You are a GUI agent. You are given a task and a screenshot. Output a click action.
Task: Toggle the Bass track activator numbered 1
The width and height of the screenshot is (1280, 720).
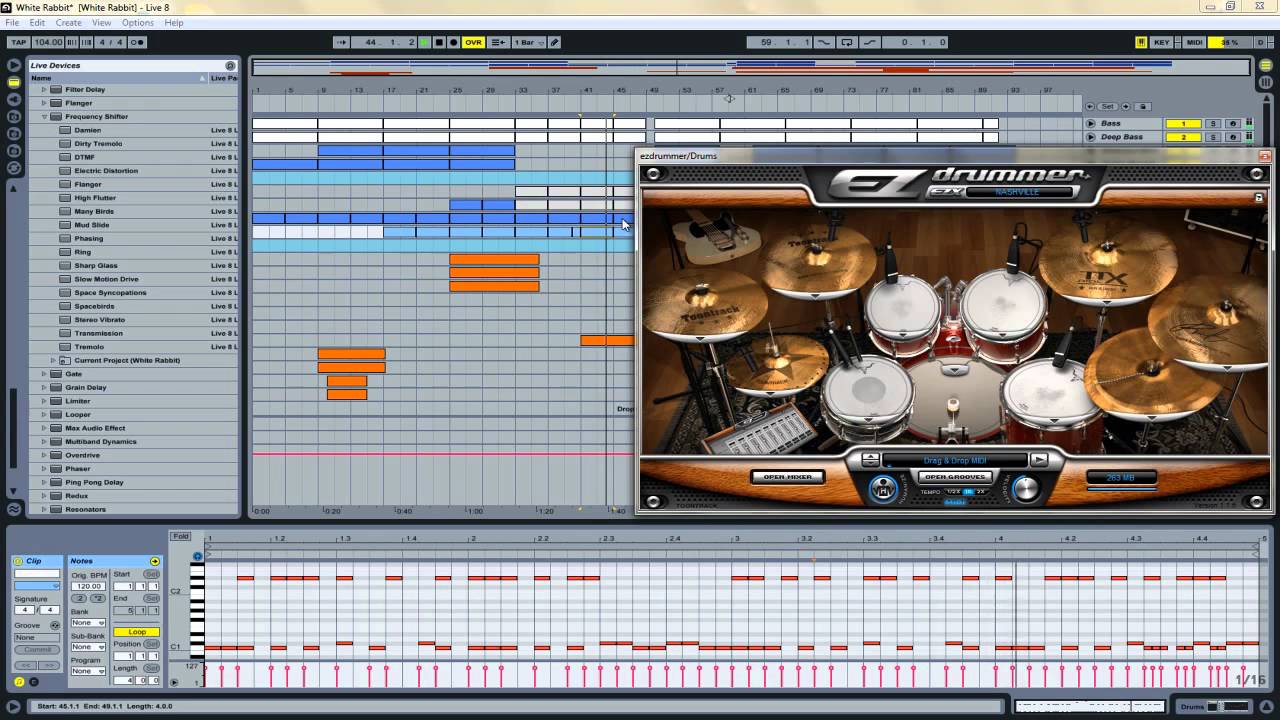(1183, 123)
